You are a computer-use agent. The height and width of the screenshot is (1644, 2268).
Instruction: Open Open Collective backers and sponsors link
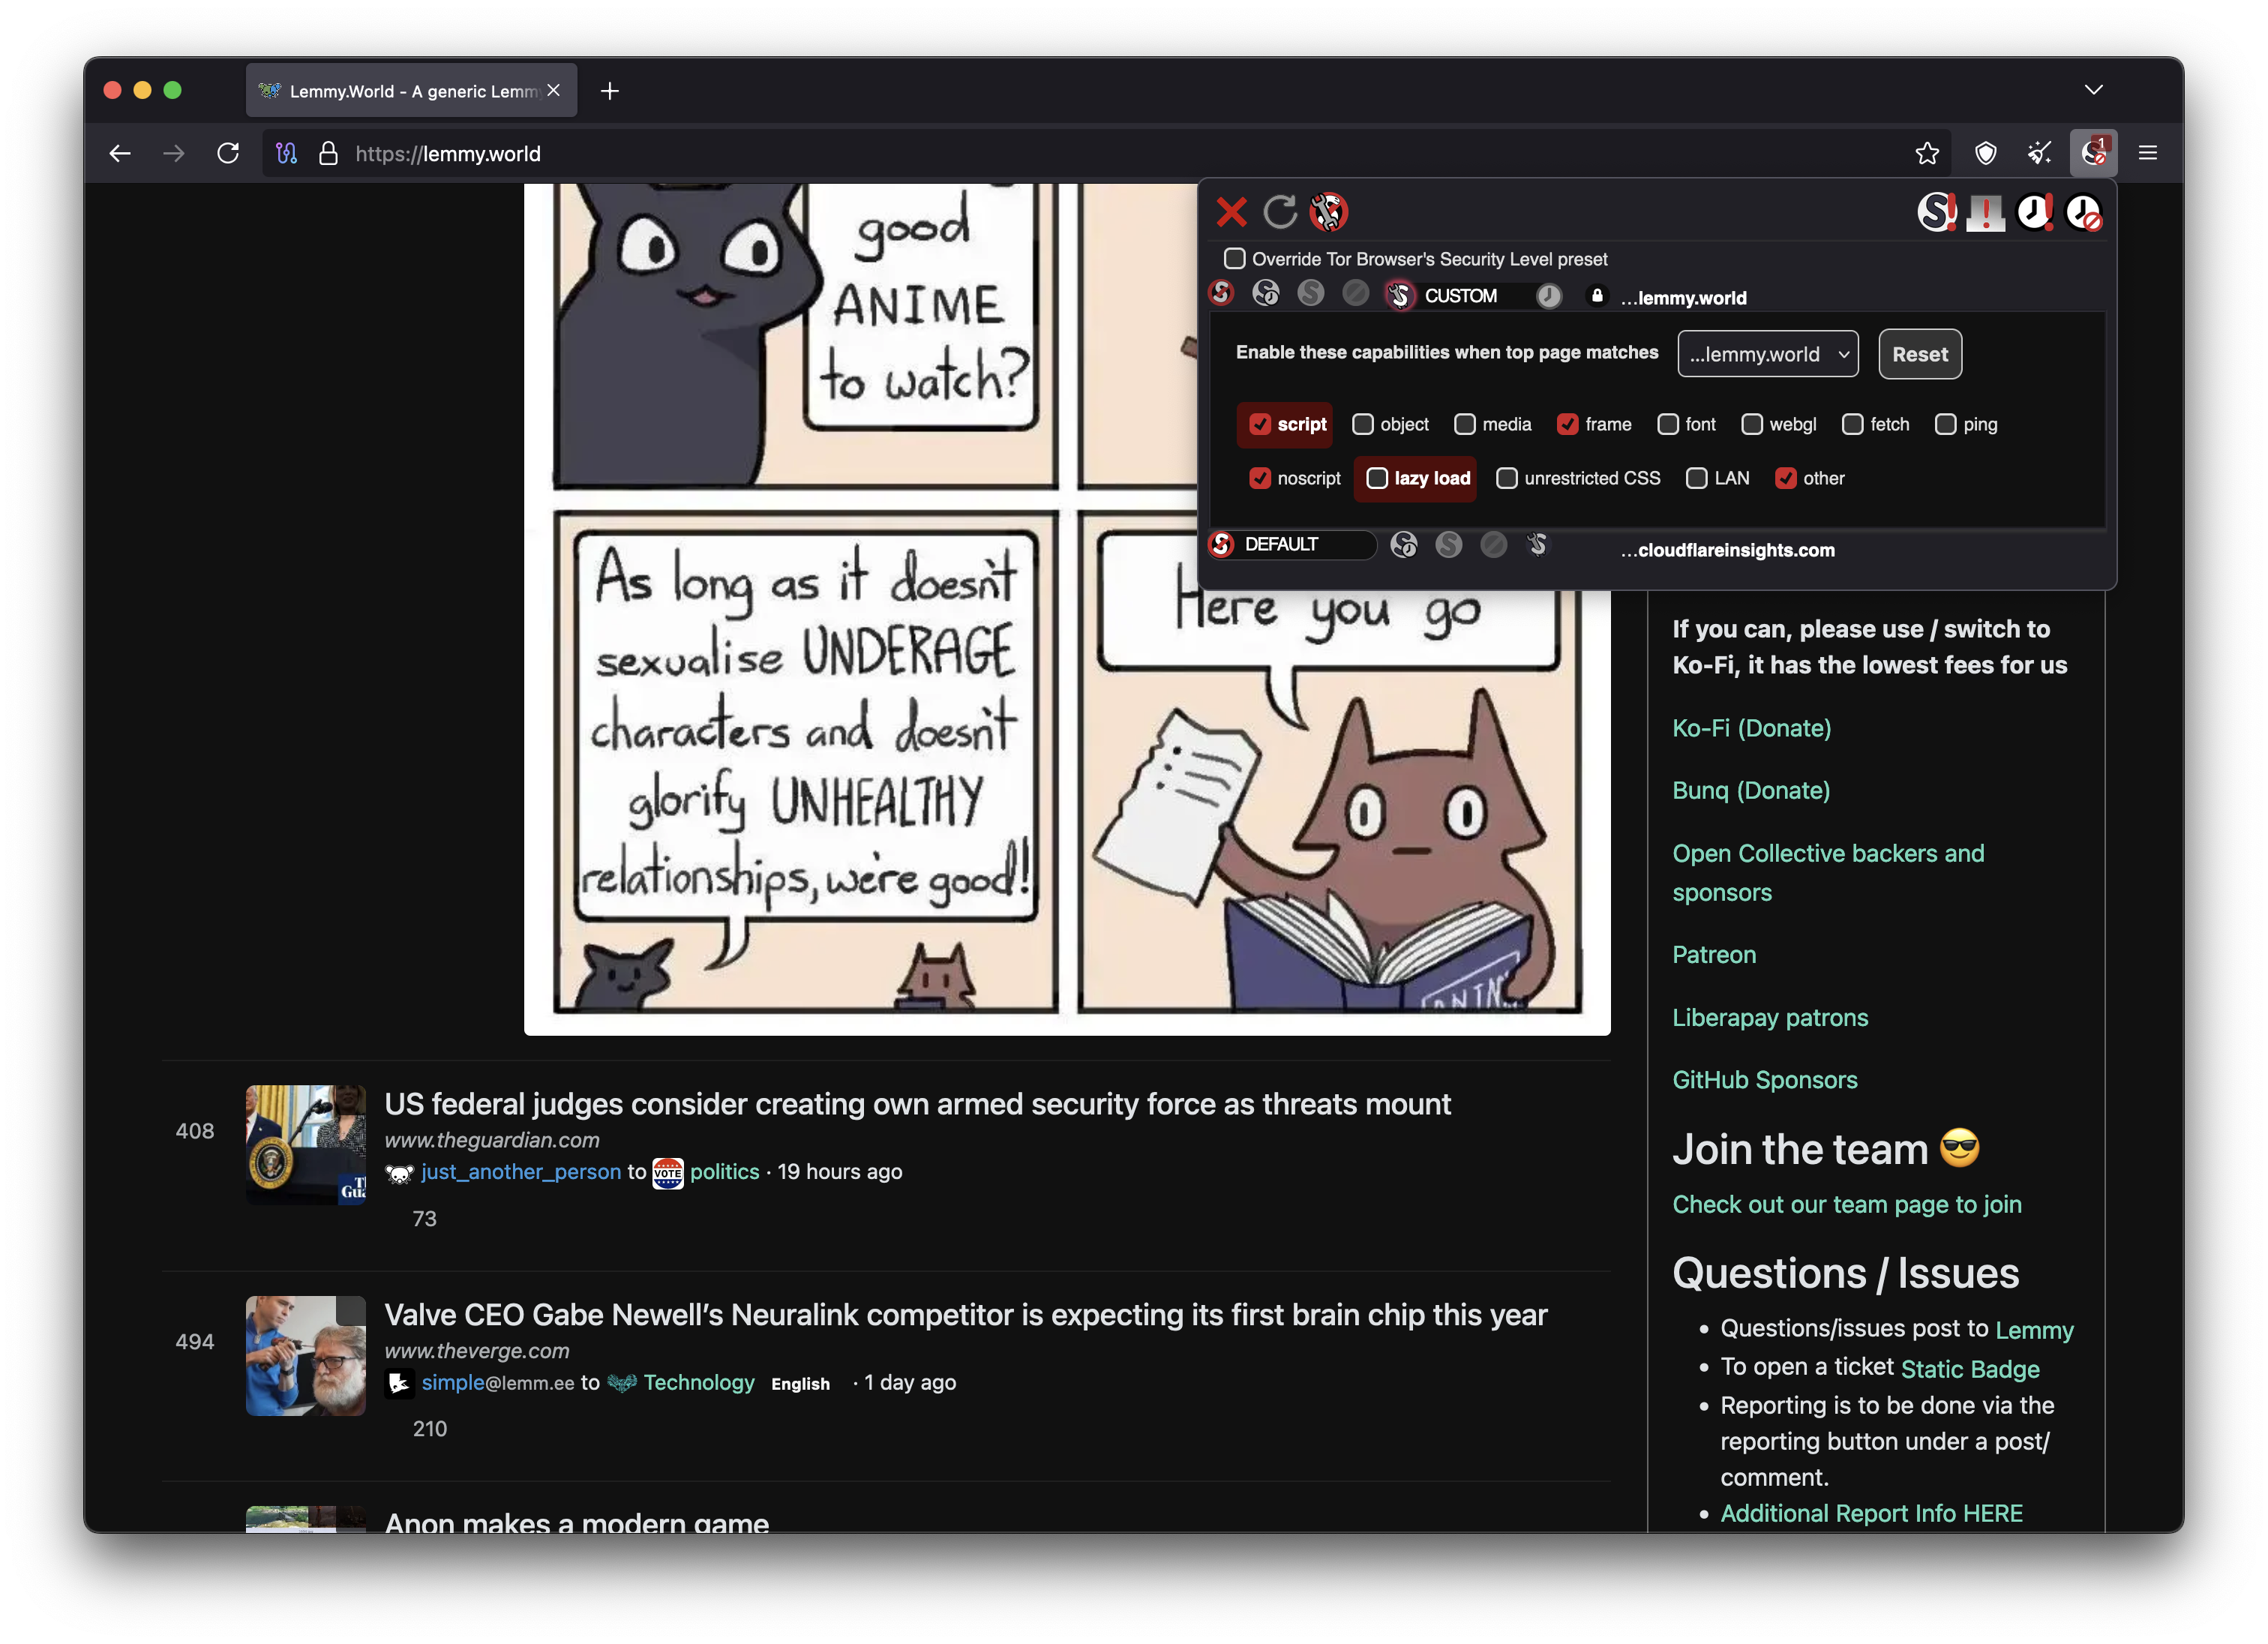(x=1828, y=872)
